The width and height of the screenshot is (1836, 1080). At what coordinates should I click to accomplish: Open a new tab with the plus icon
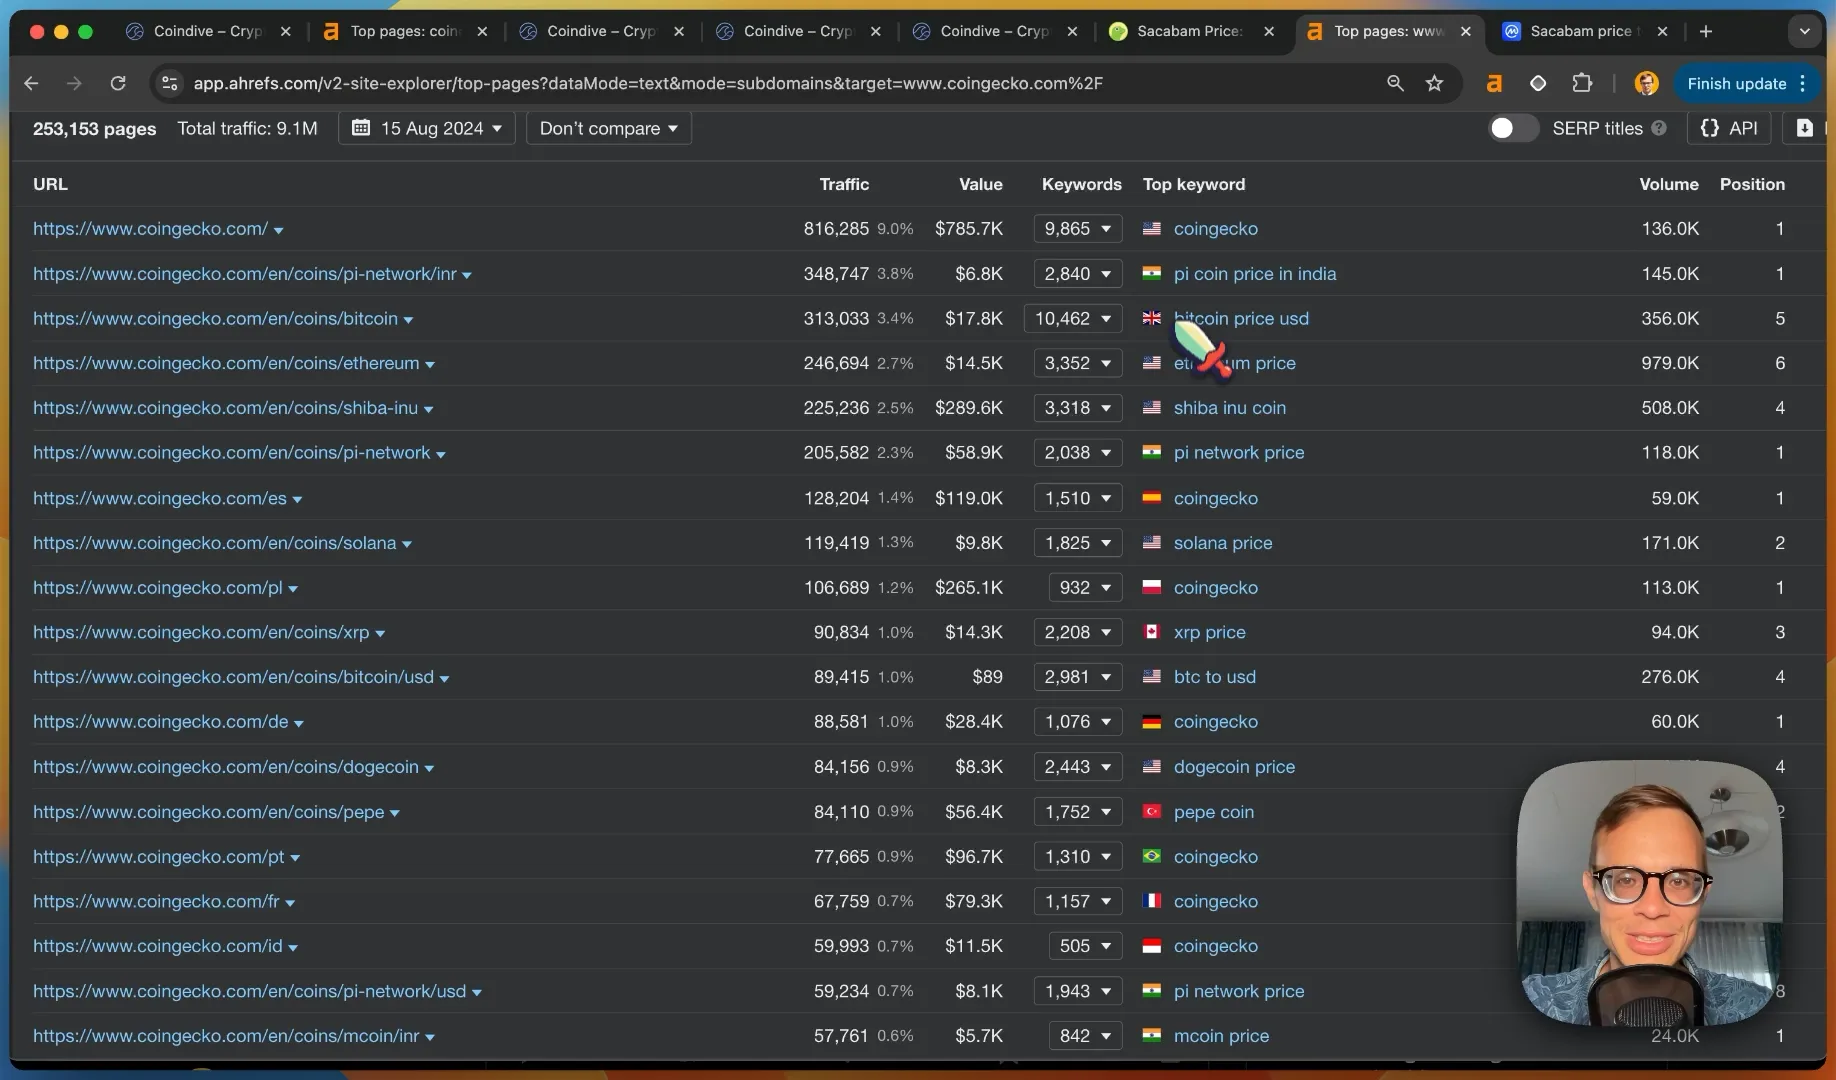click(x=1706, y=31)
